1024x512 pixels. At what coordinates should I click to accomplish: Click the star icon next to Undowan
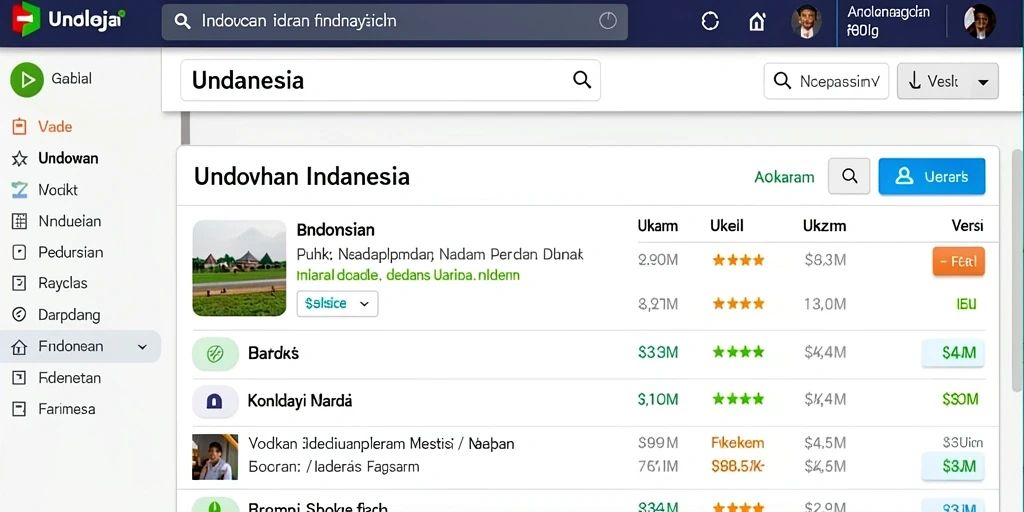(20, 159)
